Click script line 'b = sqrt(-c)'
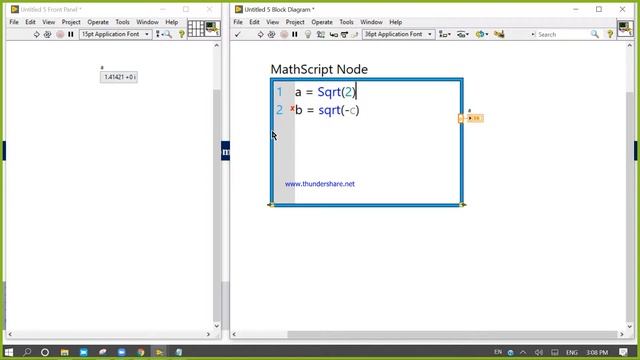 click(327, 110)
